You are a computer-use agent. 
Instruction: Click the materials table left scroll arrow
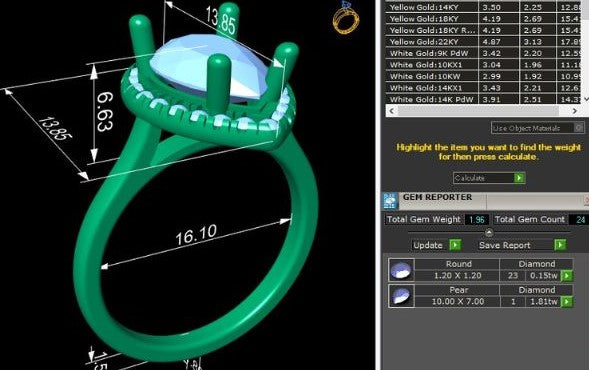coord(391,111)
